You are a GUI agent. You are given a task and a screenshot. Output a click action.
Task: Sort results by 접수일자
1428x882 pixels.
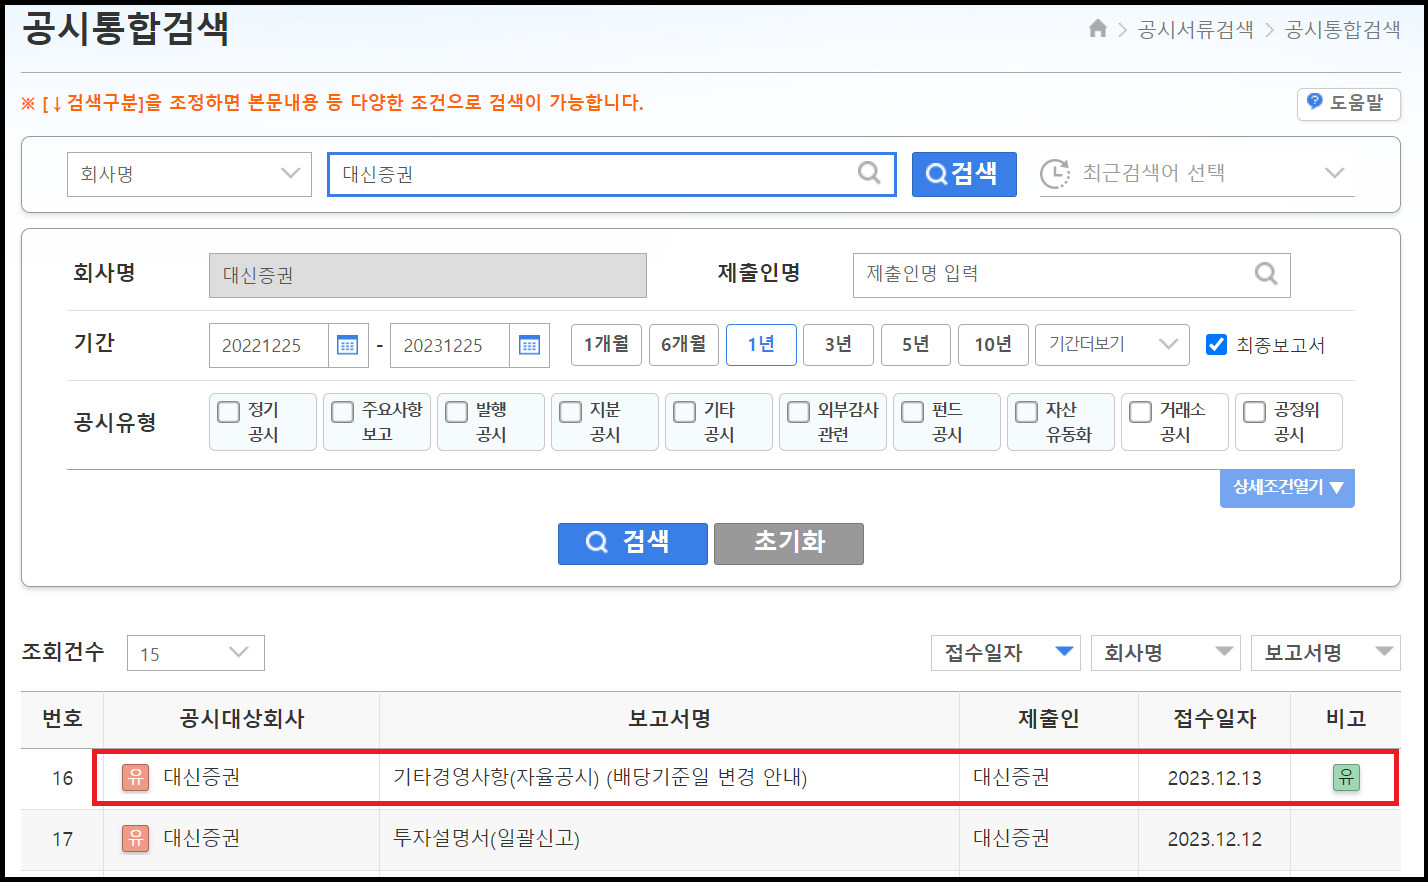pyautogui.click(x=1006, y=653)
